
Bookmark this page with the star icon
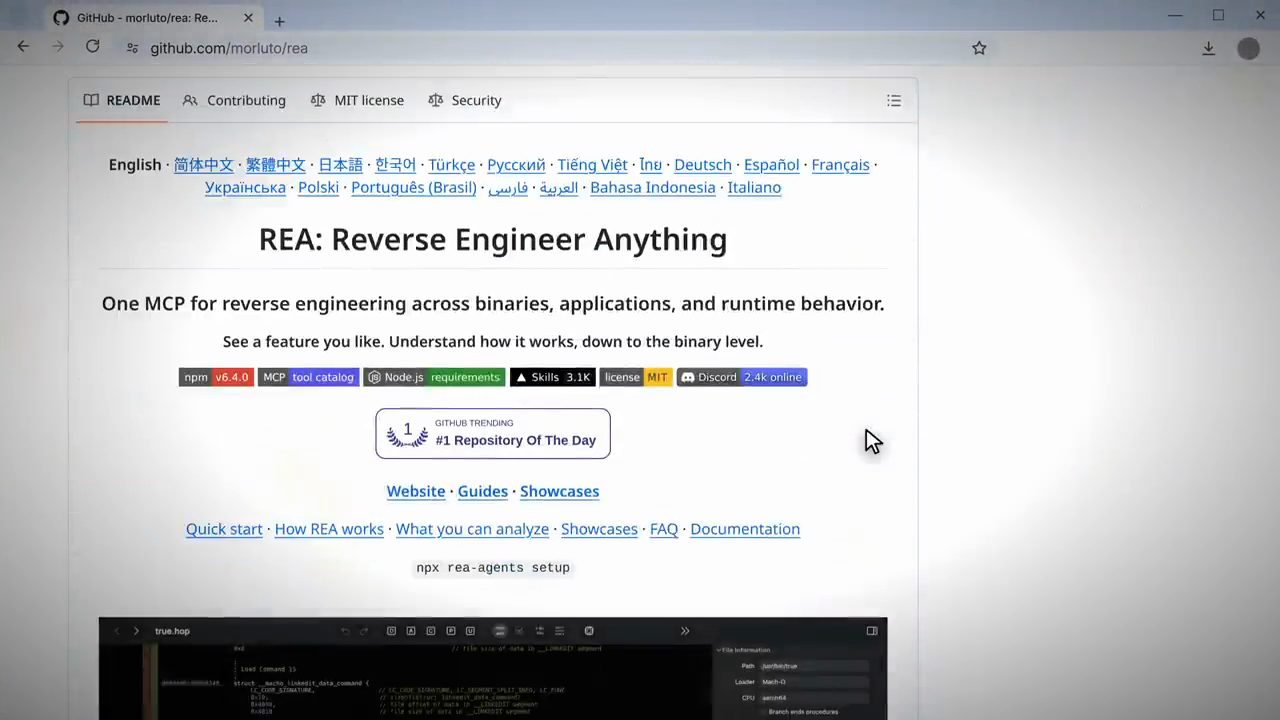point(979,48)
